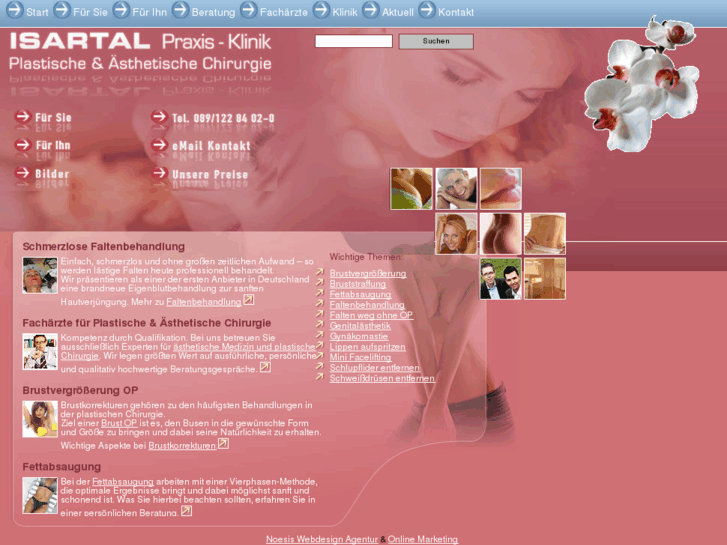Follow the Lippen aufspritzen link
The image size is (727, 545).
(367, 347)
